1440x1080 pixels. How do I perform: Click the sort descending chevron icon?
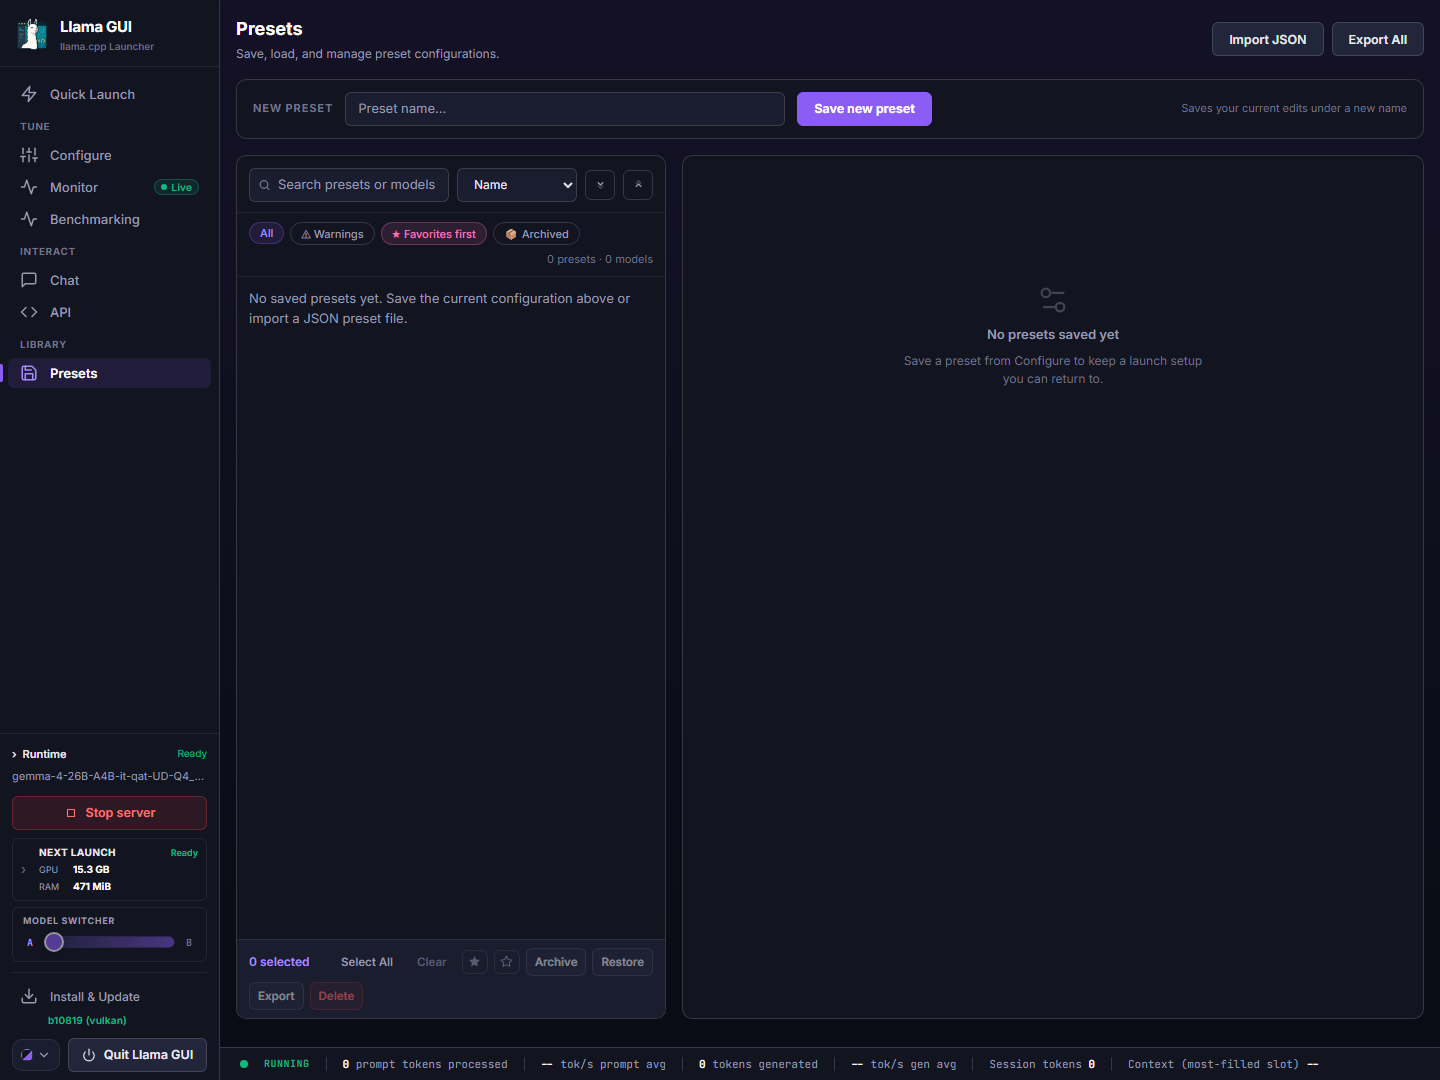tap(600, 185)
